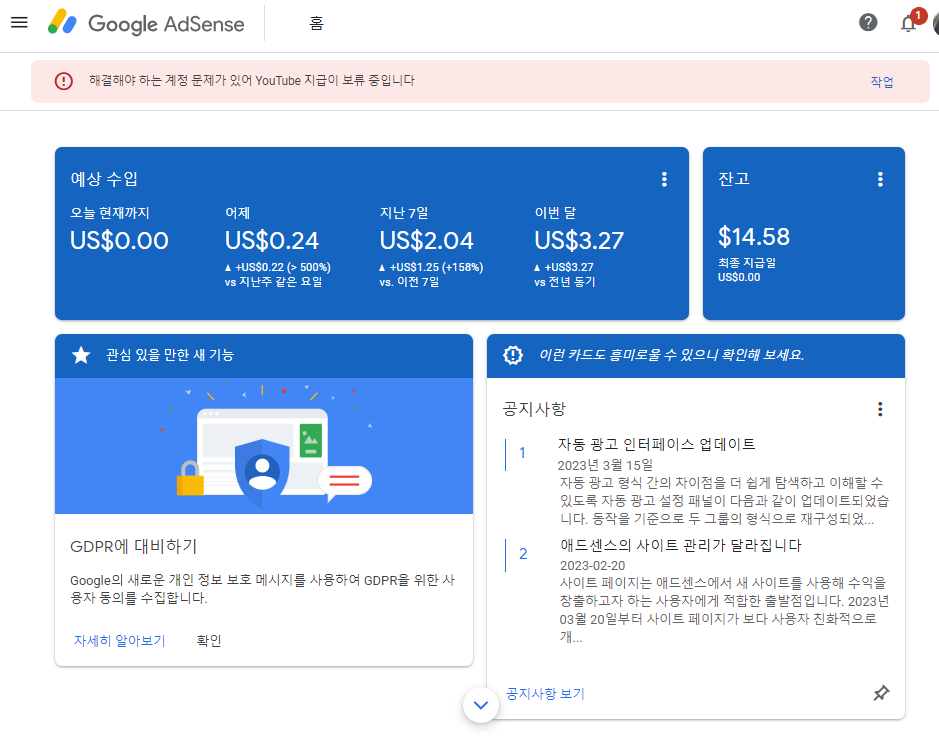
Task: Click 작업 link in the alert banner
Action: (882, 81)
